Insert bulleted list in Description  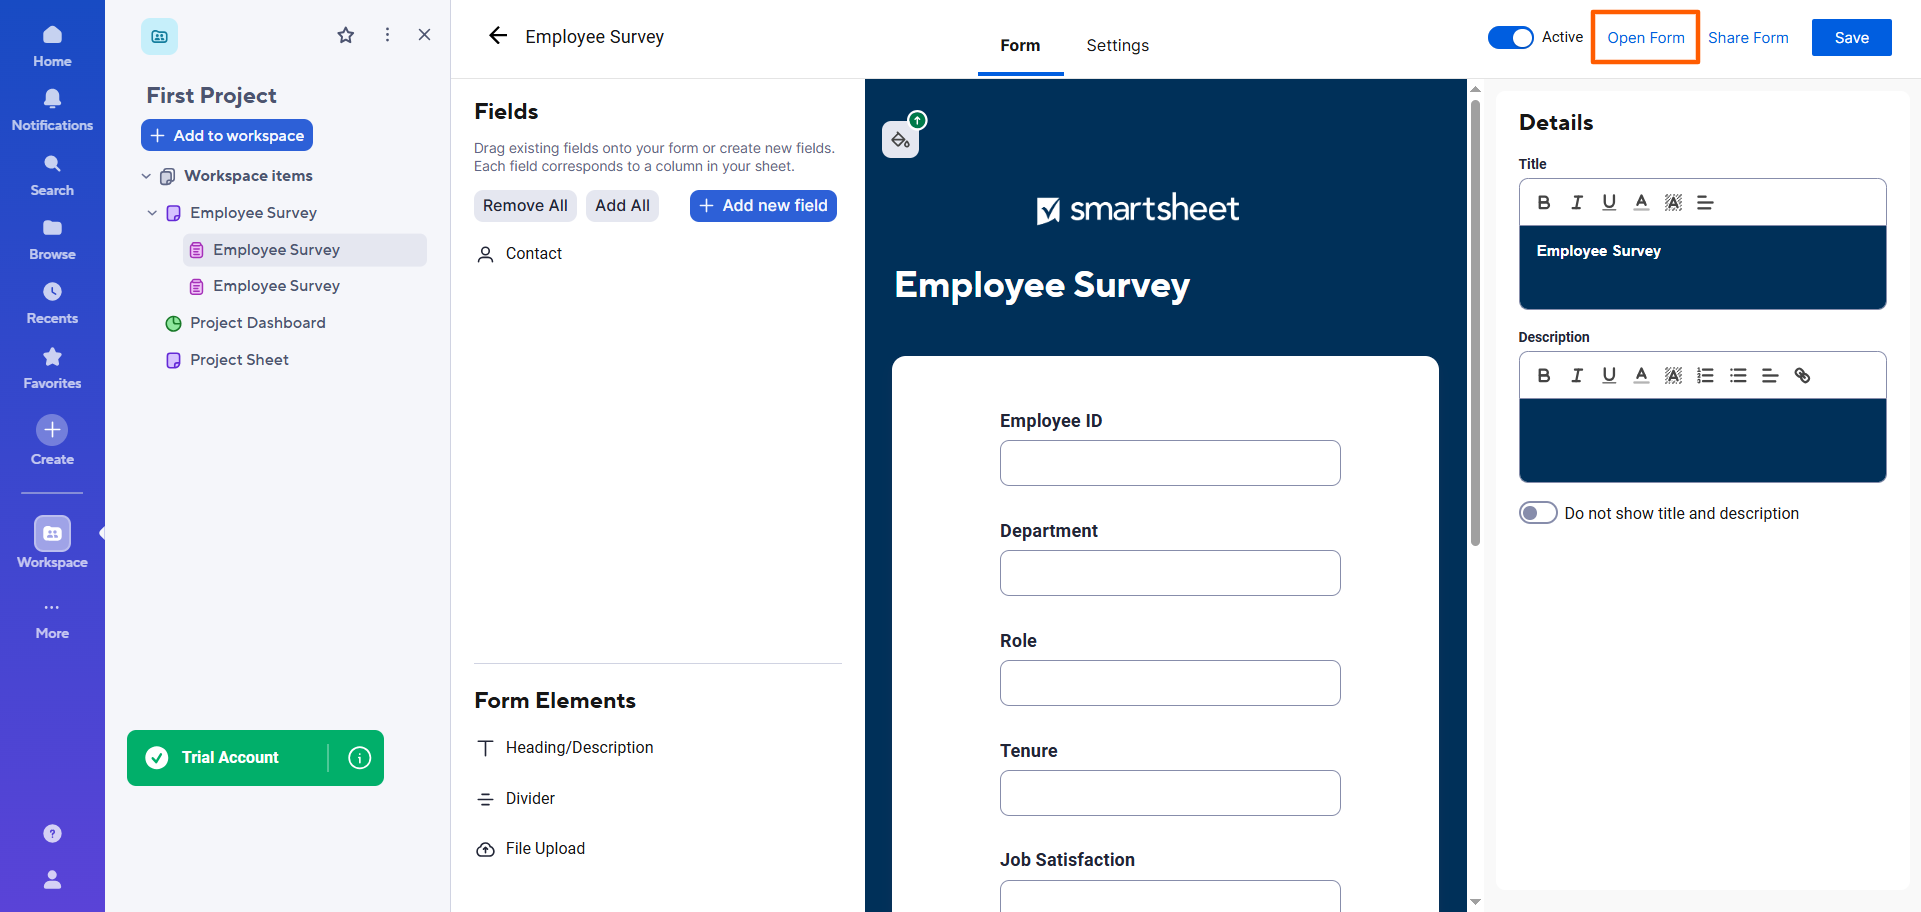pos(1738,375)
